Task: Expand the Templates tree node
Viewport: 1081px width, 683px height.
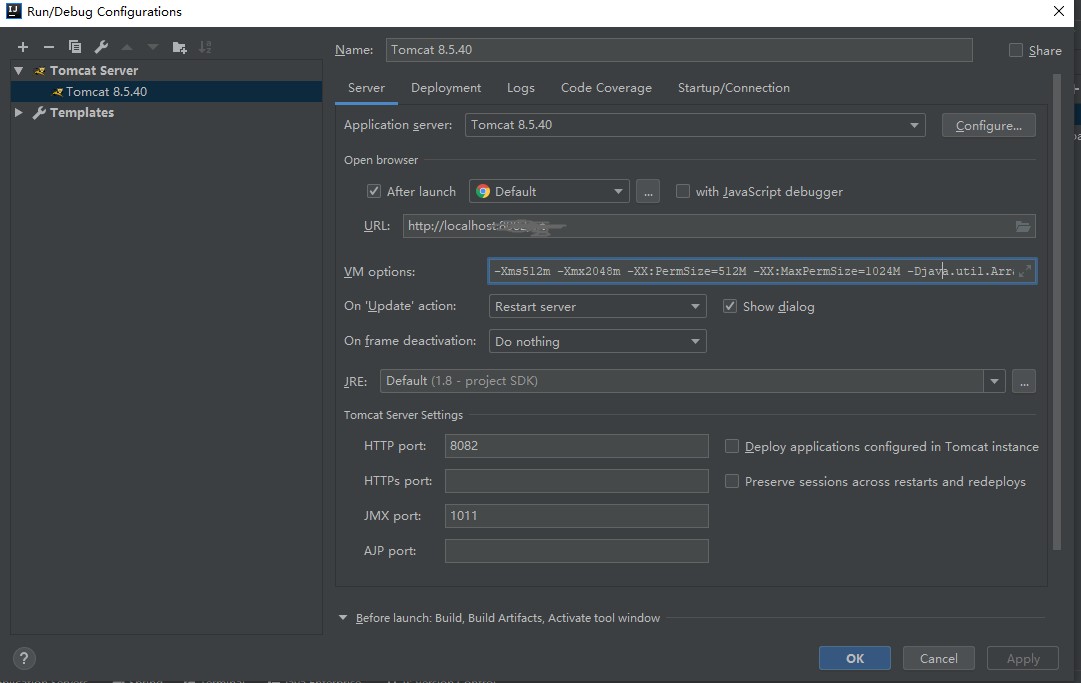Action: (19, 112)
